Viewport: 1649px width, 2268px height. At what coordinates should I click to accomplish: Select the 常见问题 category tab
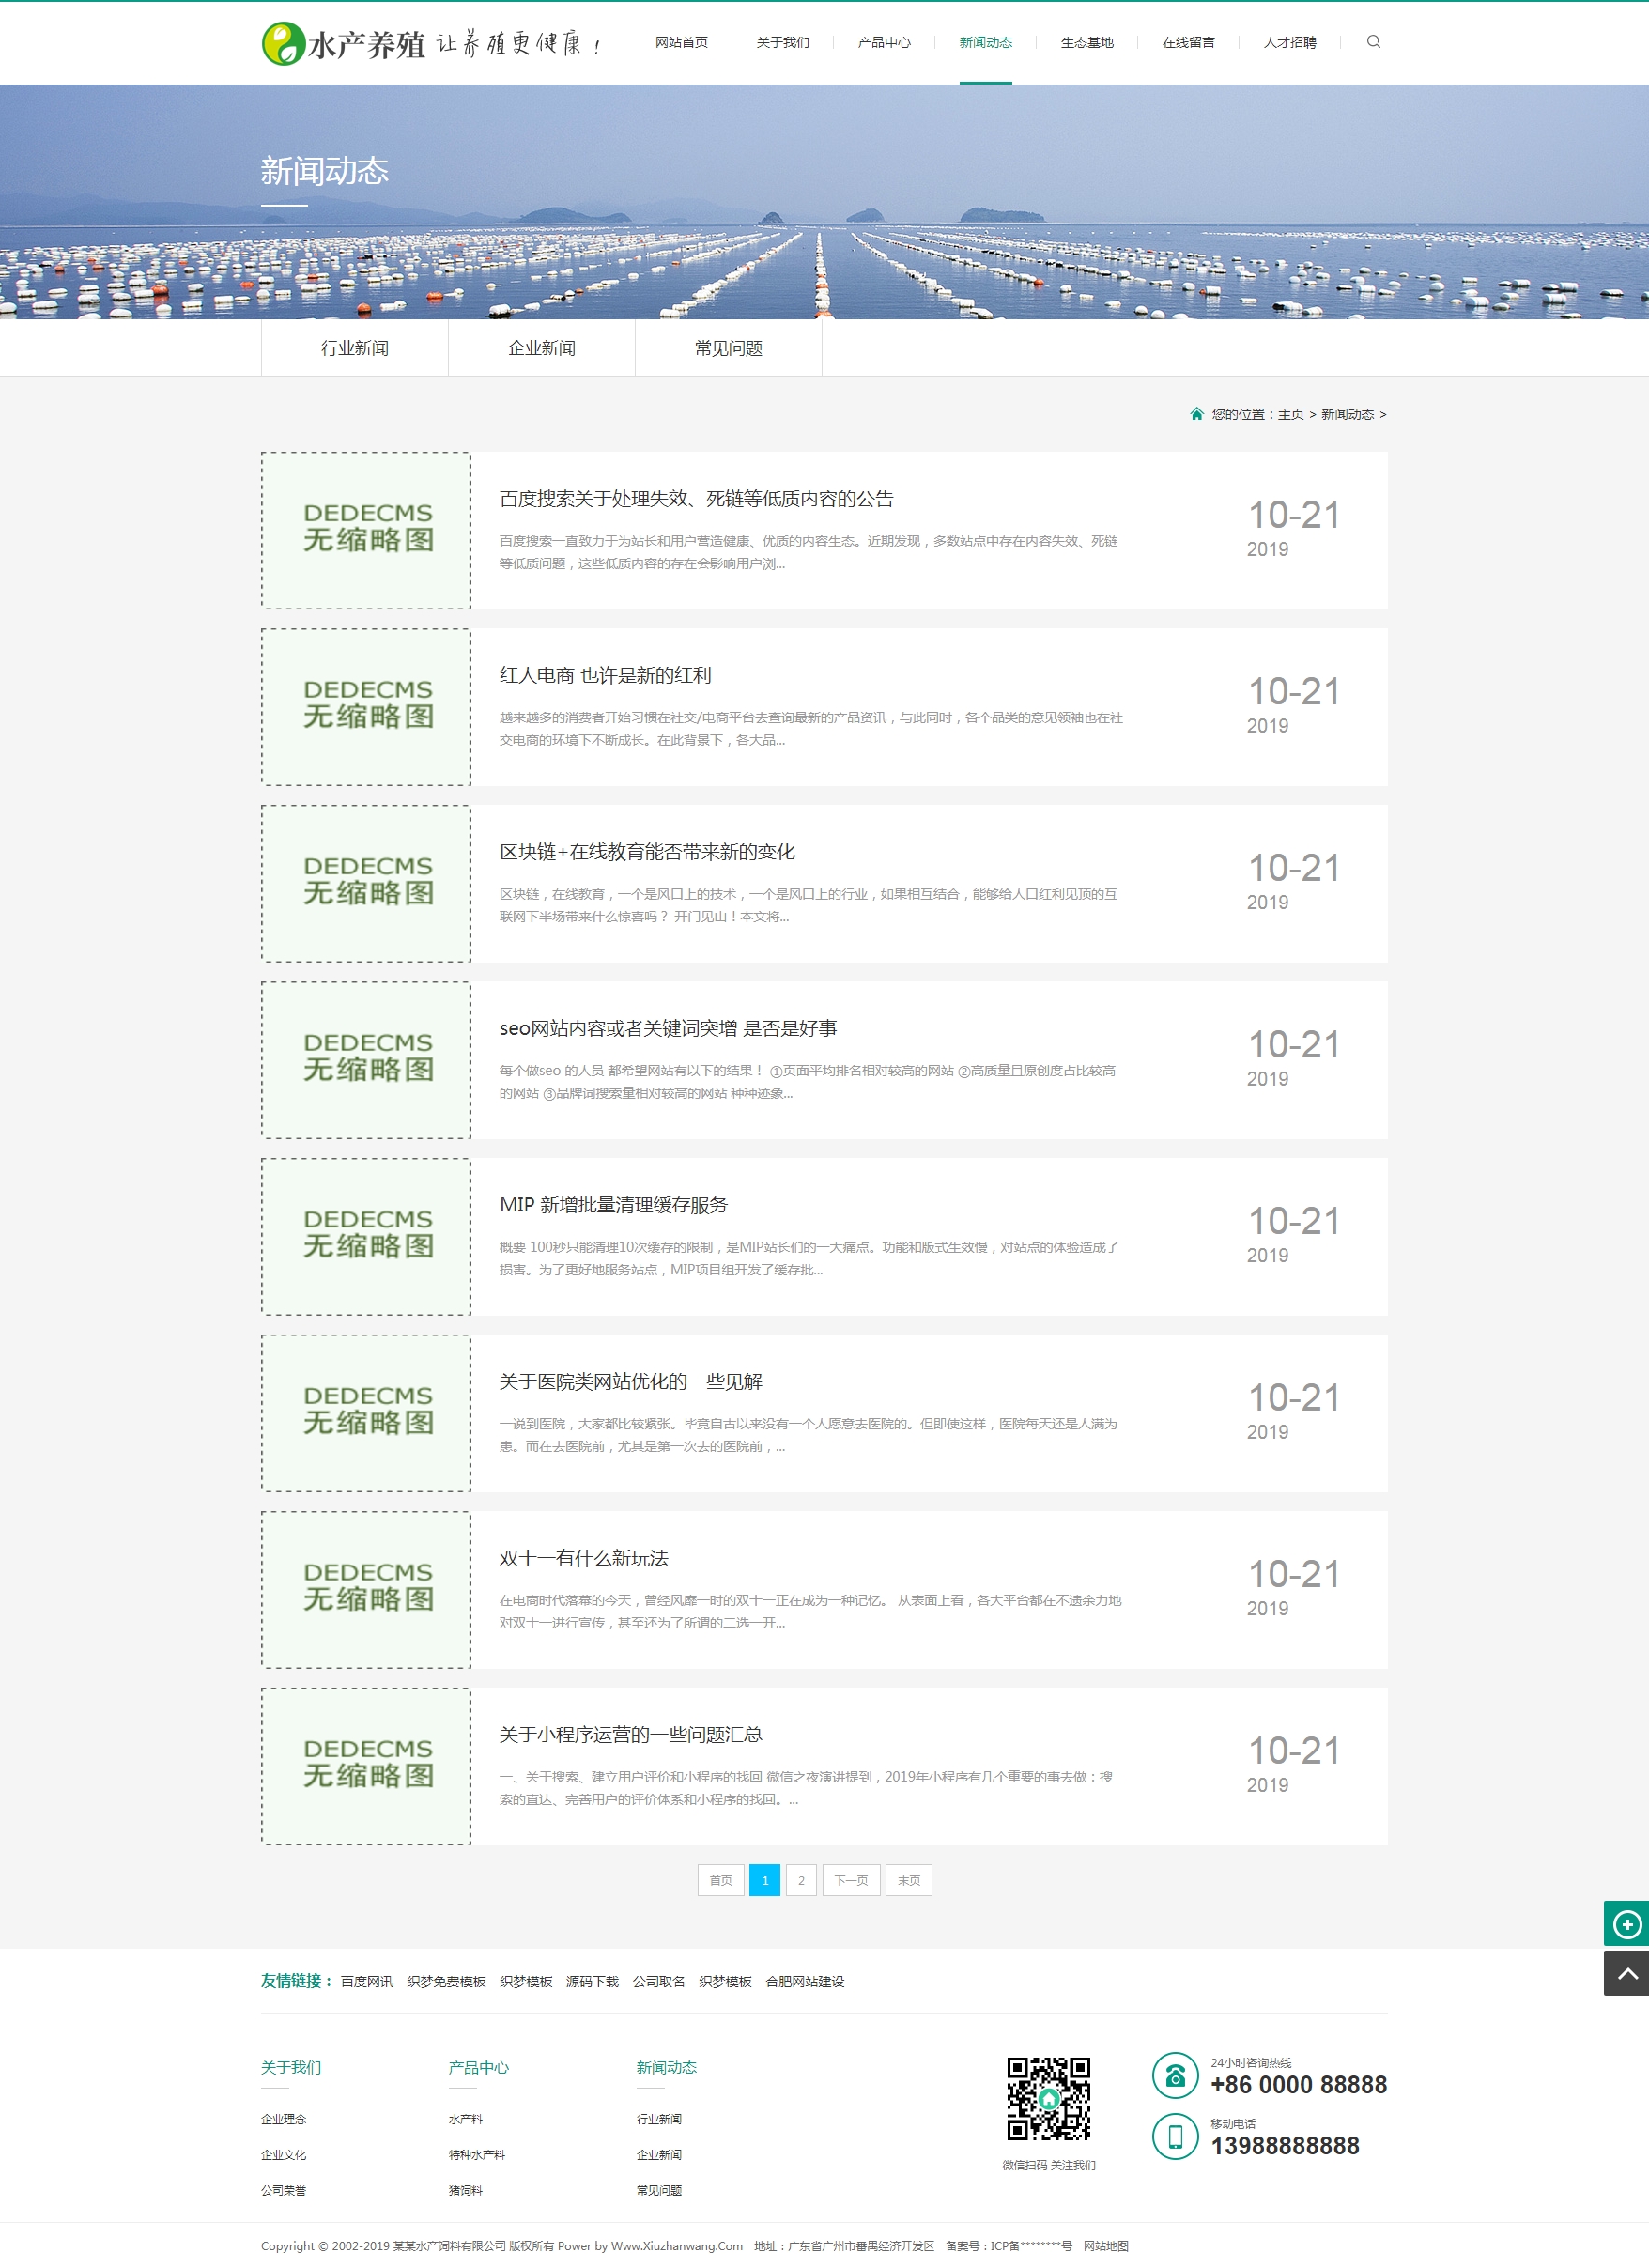[x=728, y=348]
